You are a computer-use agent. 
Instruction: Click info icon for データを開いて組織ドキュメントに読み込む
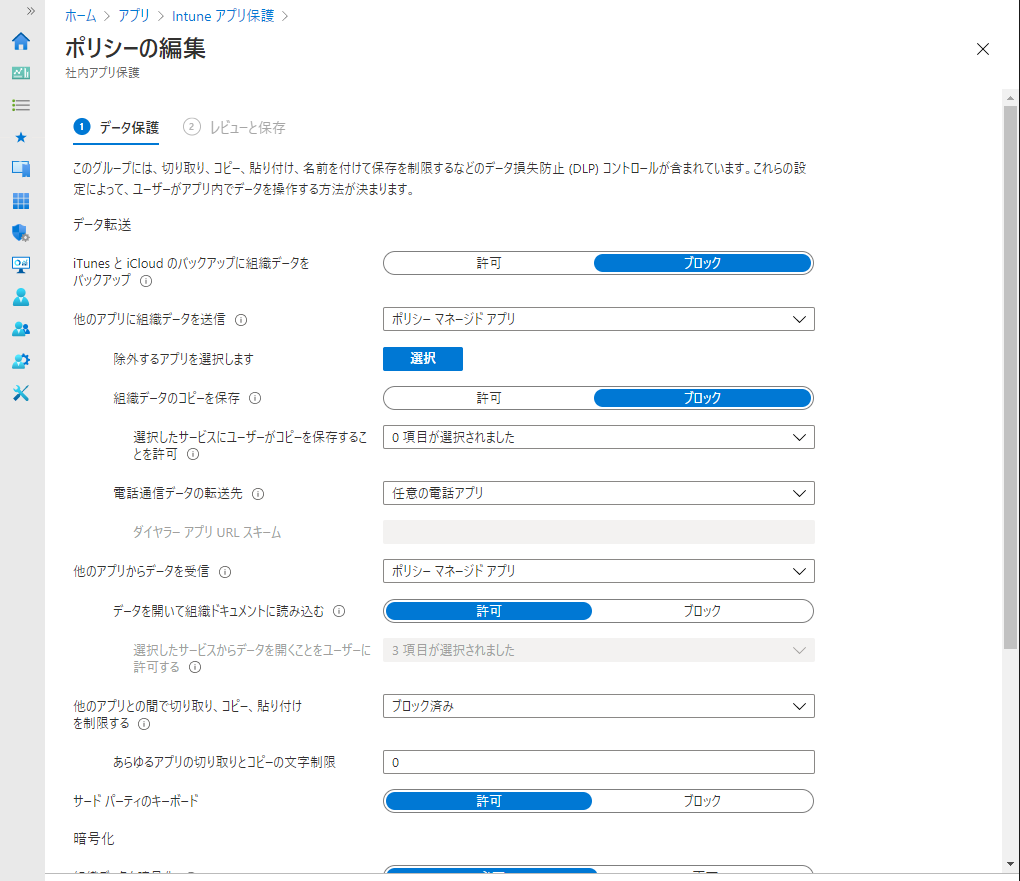(339, 611)
